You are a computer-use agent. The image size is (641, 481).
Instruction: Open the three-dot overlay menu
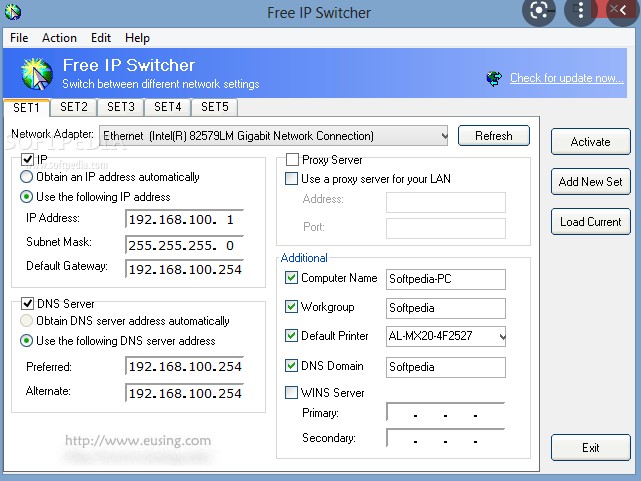point(580,11)
